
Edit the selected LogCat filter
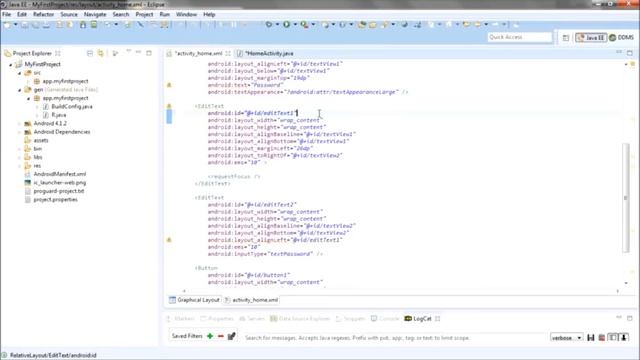[x=231, y=336]
